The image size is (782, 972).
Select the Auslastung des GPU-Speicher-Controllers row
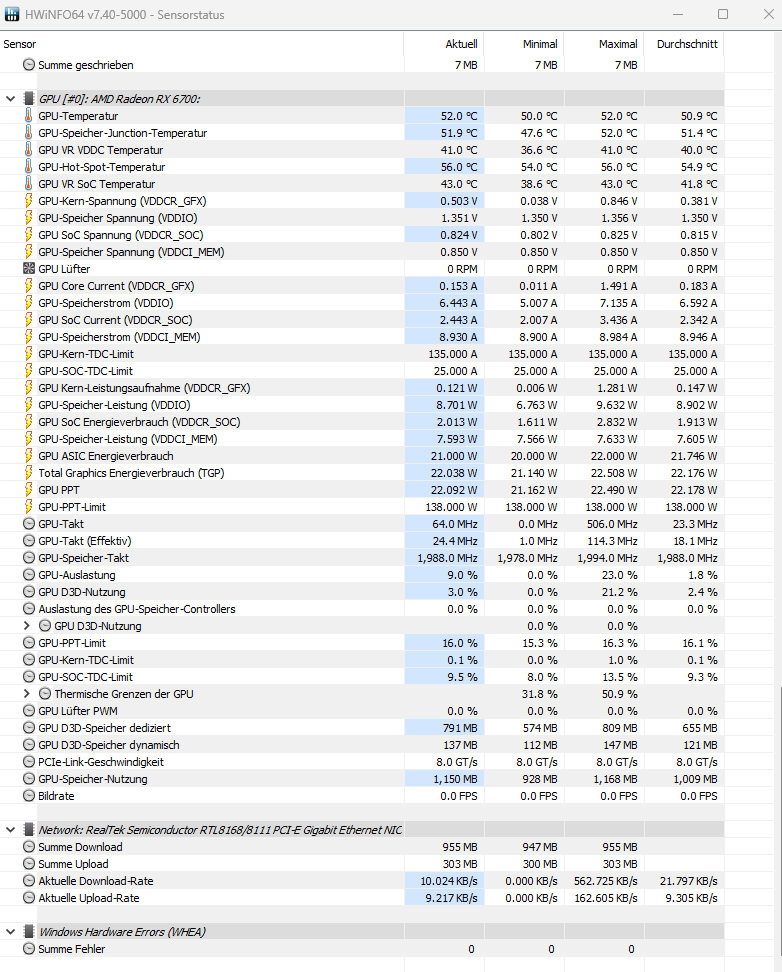click(362, 609)
